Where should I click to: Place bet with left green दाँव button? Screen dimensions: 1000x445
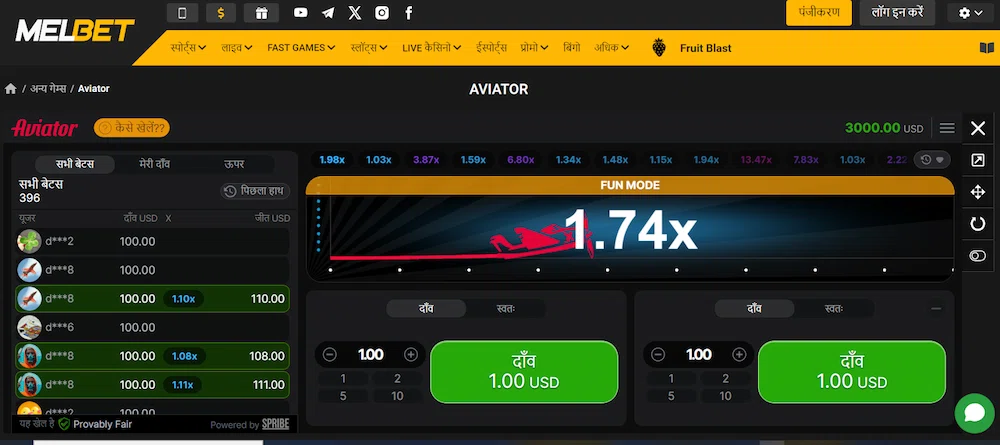click(x=524, y=372)
